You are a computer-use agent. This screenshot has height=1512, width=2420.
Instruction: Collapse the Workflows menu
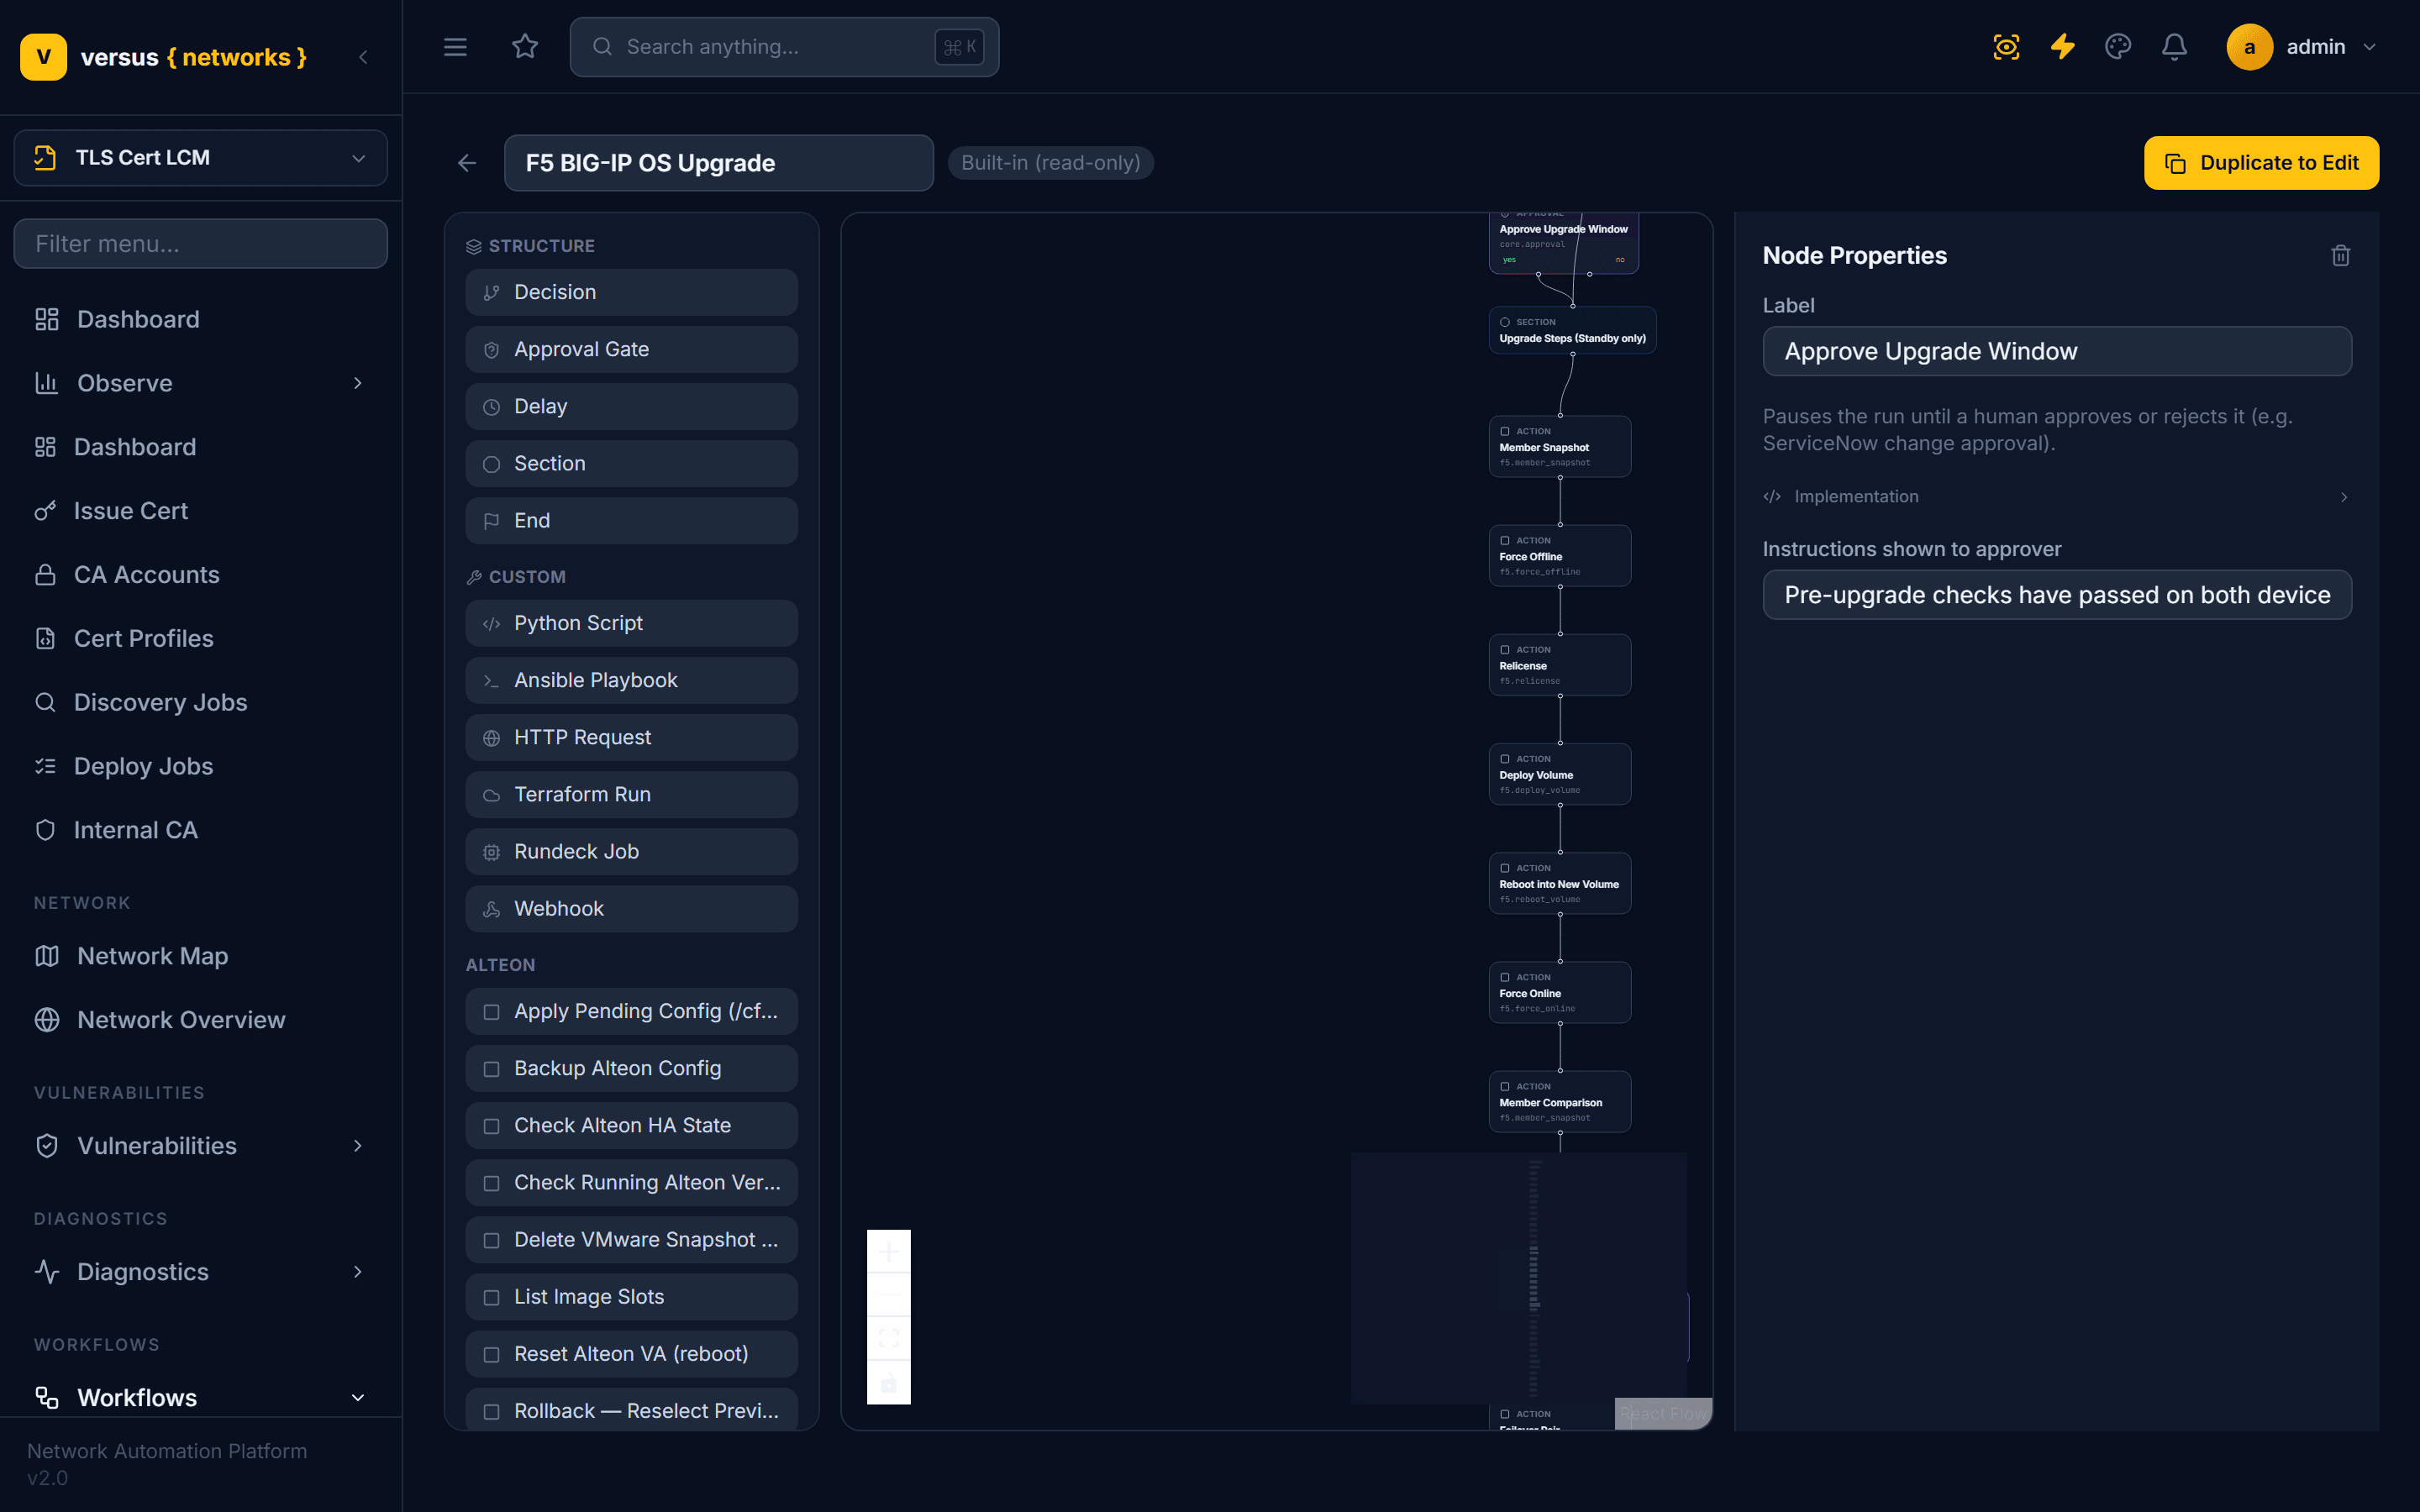(200, 1397)
